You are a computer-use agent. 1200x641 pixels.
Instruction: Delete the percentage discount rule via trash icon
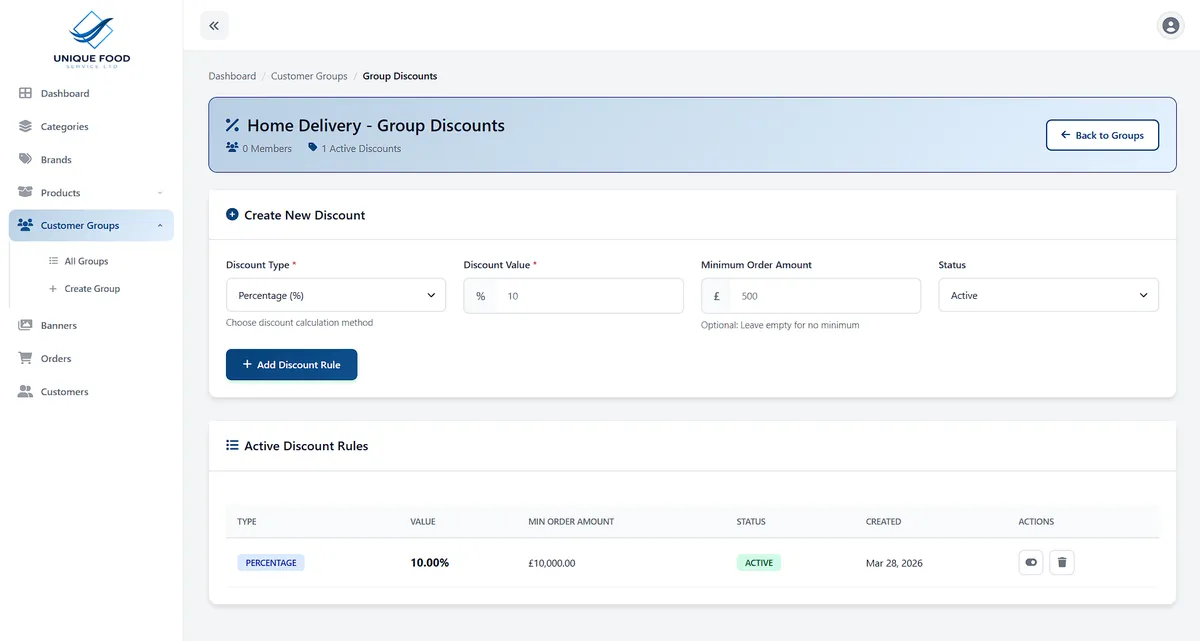[x=1062, y=562]
